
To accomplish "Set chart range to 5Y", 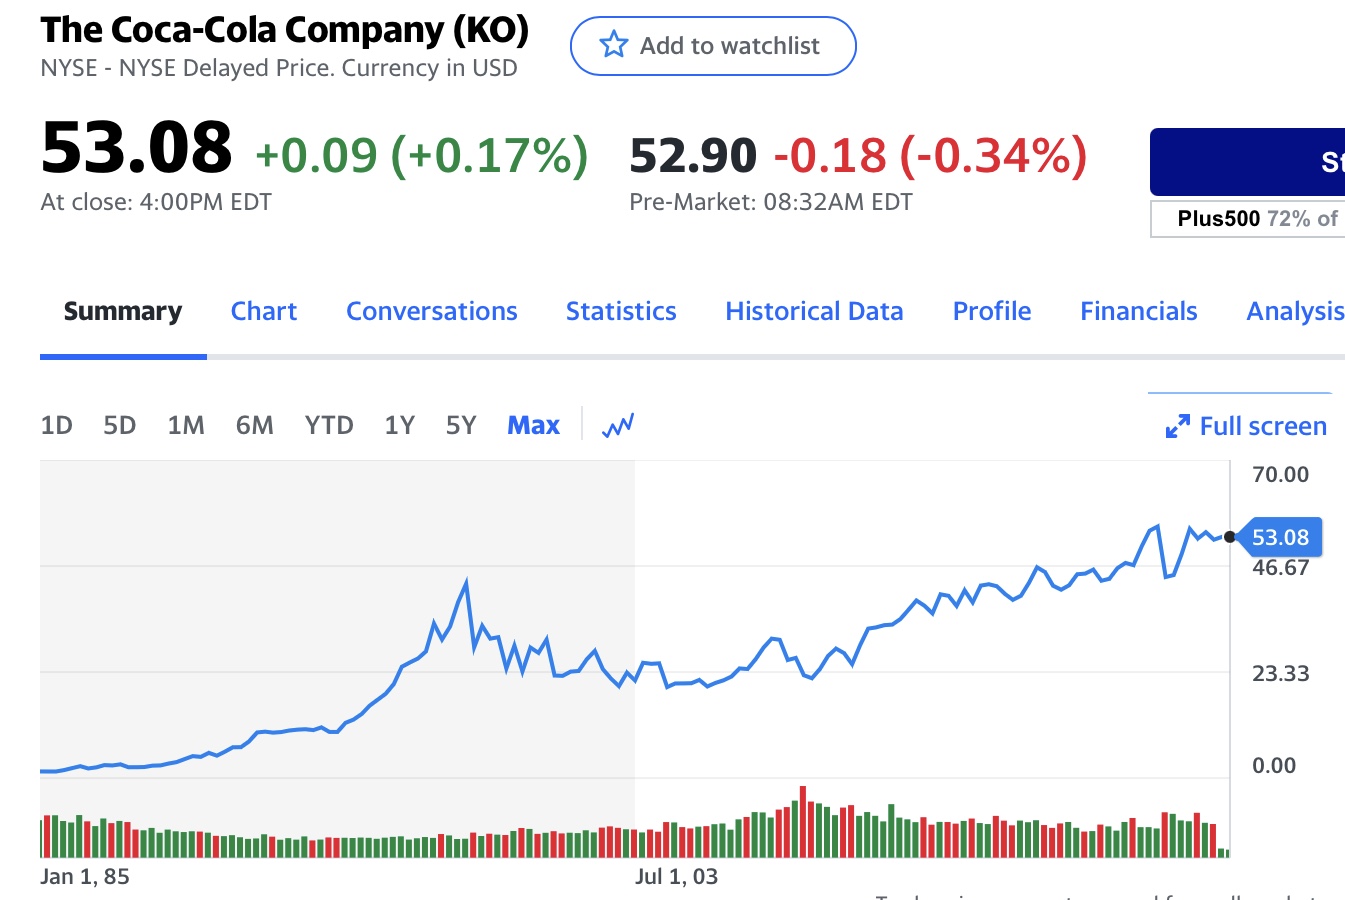I will tap(461, 426).
